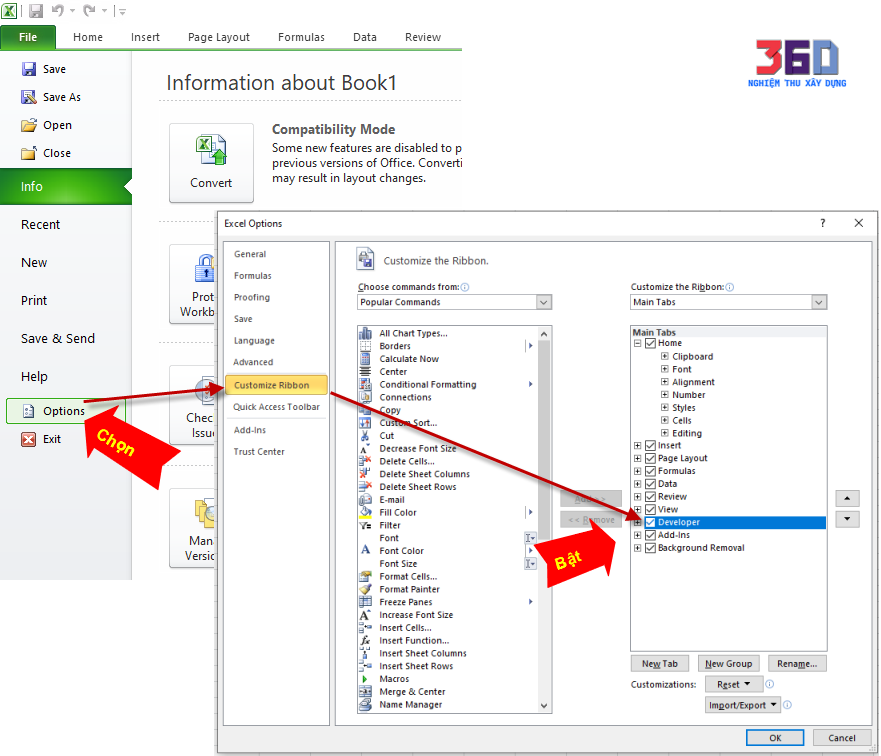Screen dimensions: 881x756
Task: Expand the Clipboard group node
Action: point(665,356)
